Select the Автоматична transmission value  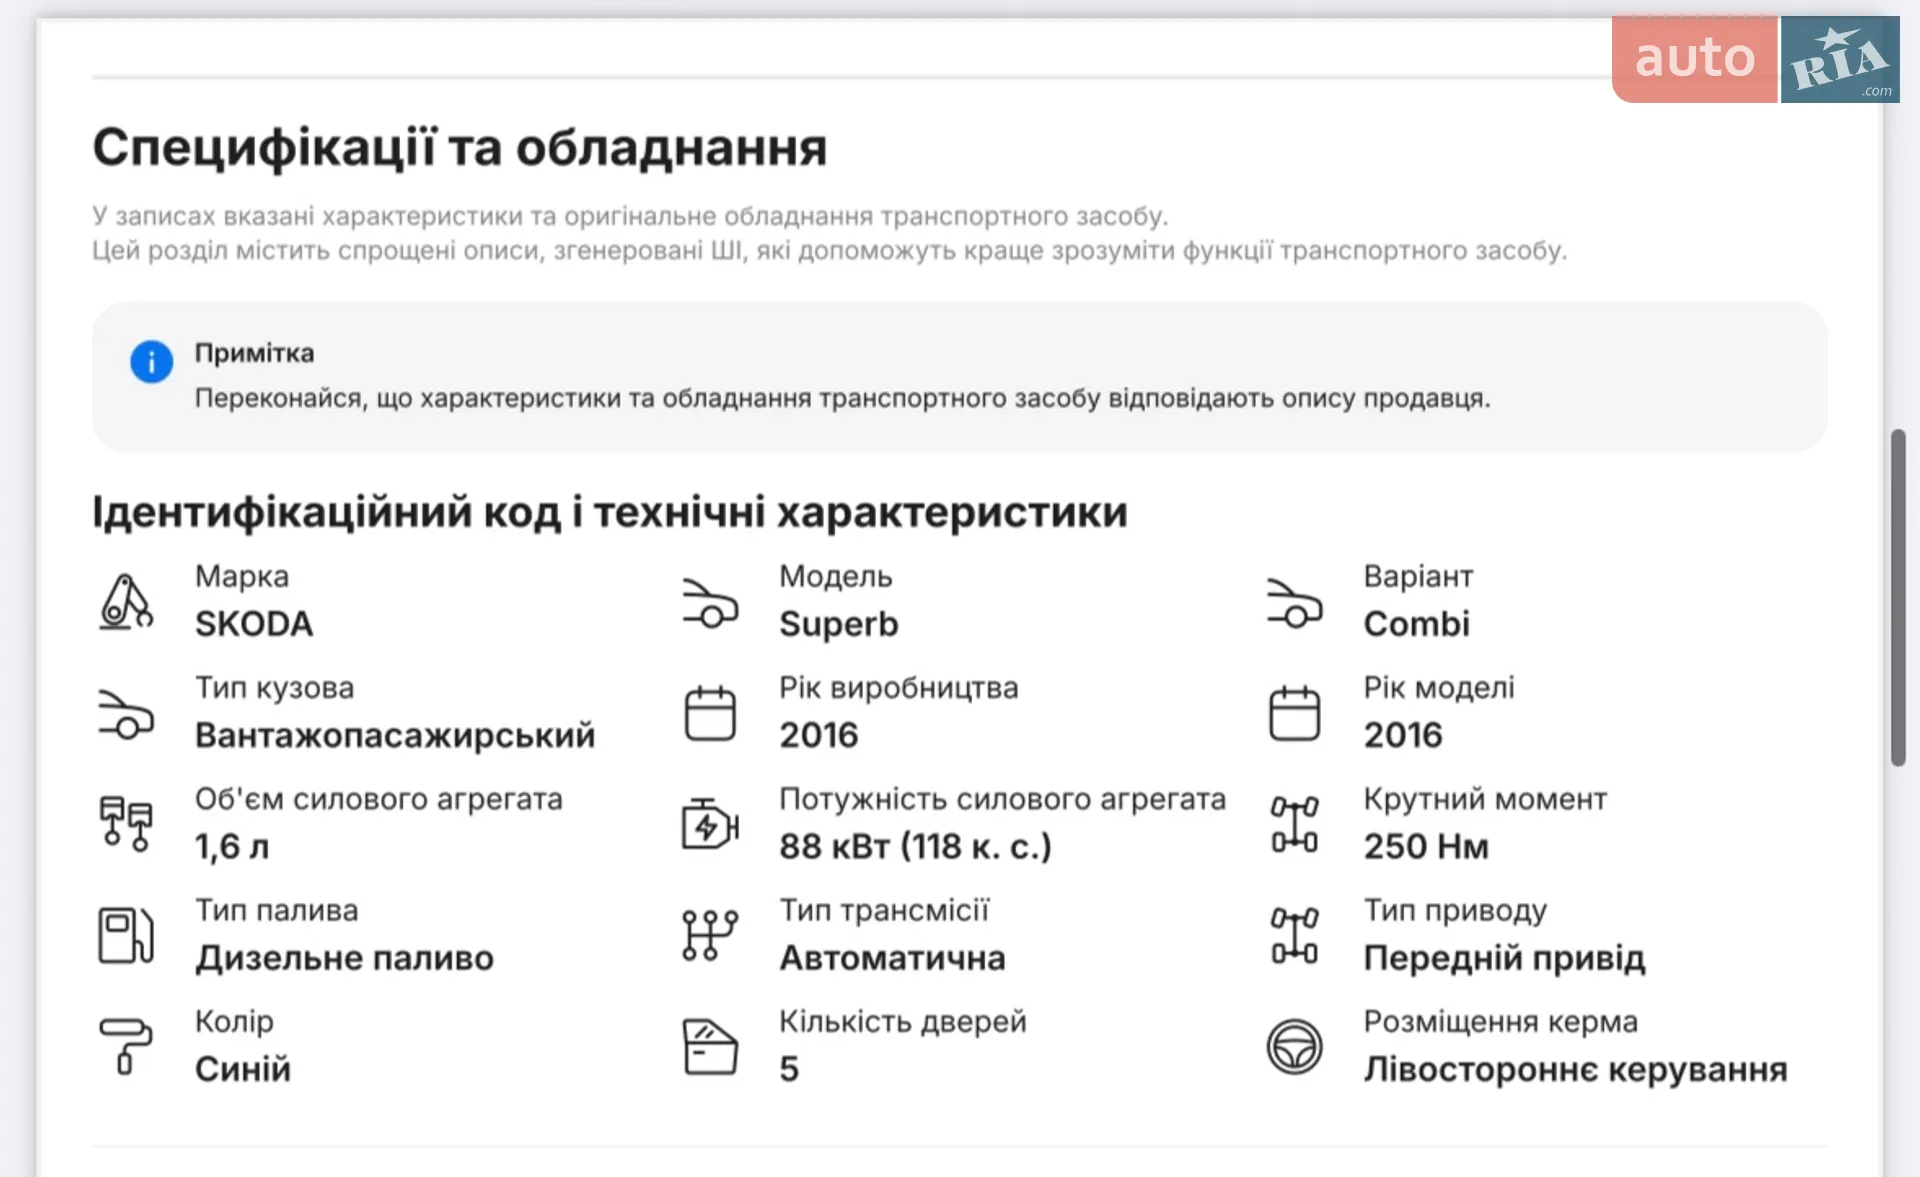[893, 958]
